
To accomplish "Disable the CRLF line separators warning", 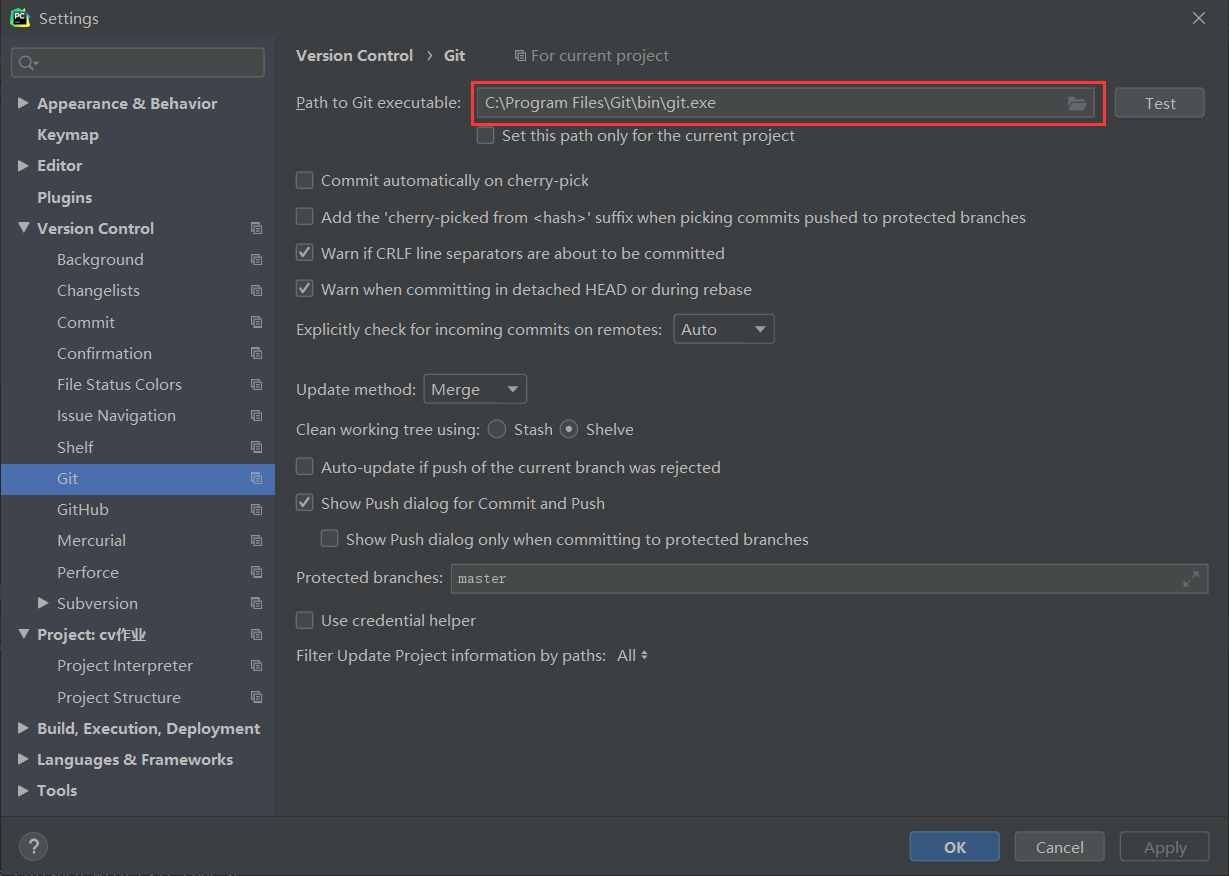I will point(305,254).
